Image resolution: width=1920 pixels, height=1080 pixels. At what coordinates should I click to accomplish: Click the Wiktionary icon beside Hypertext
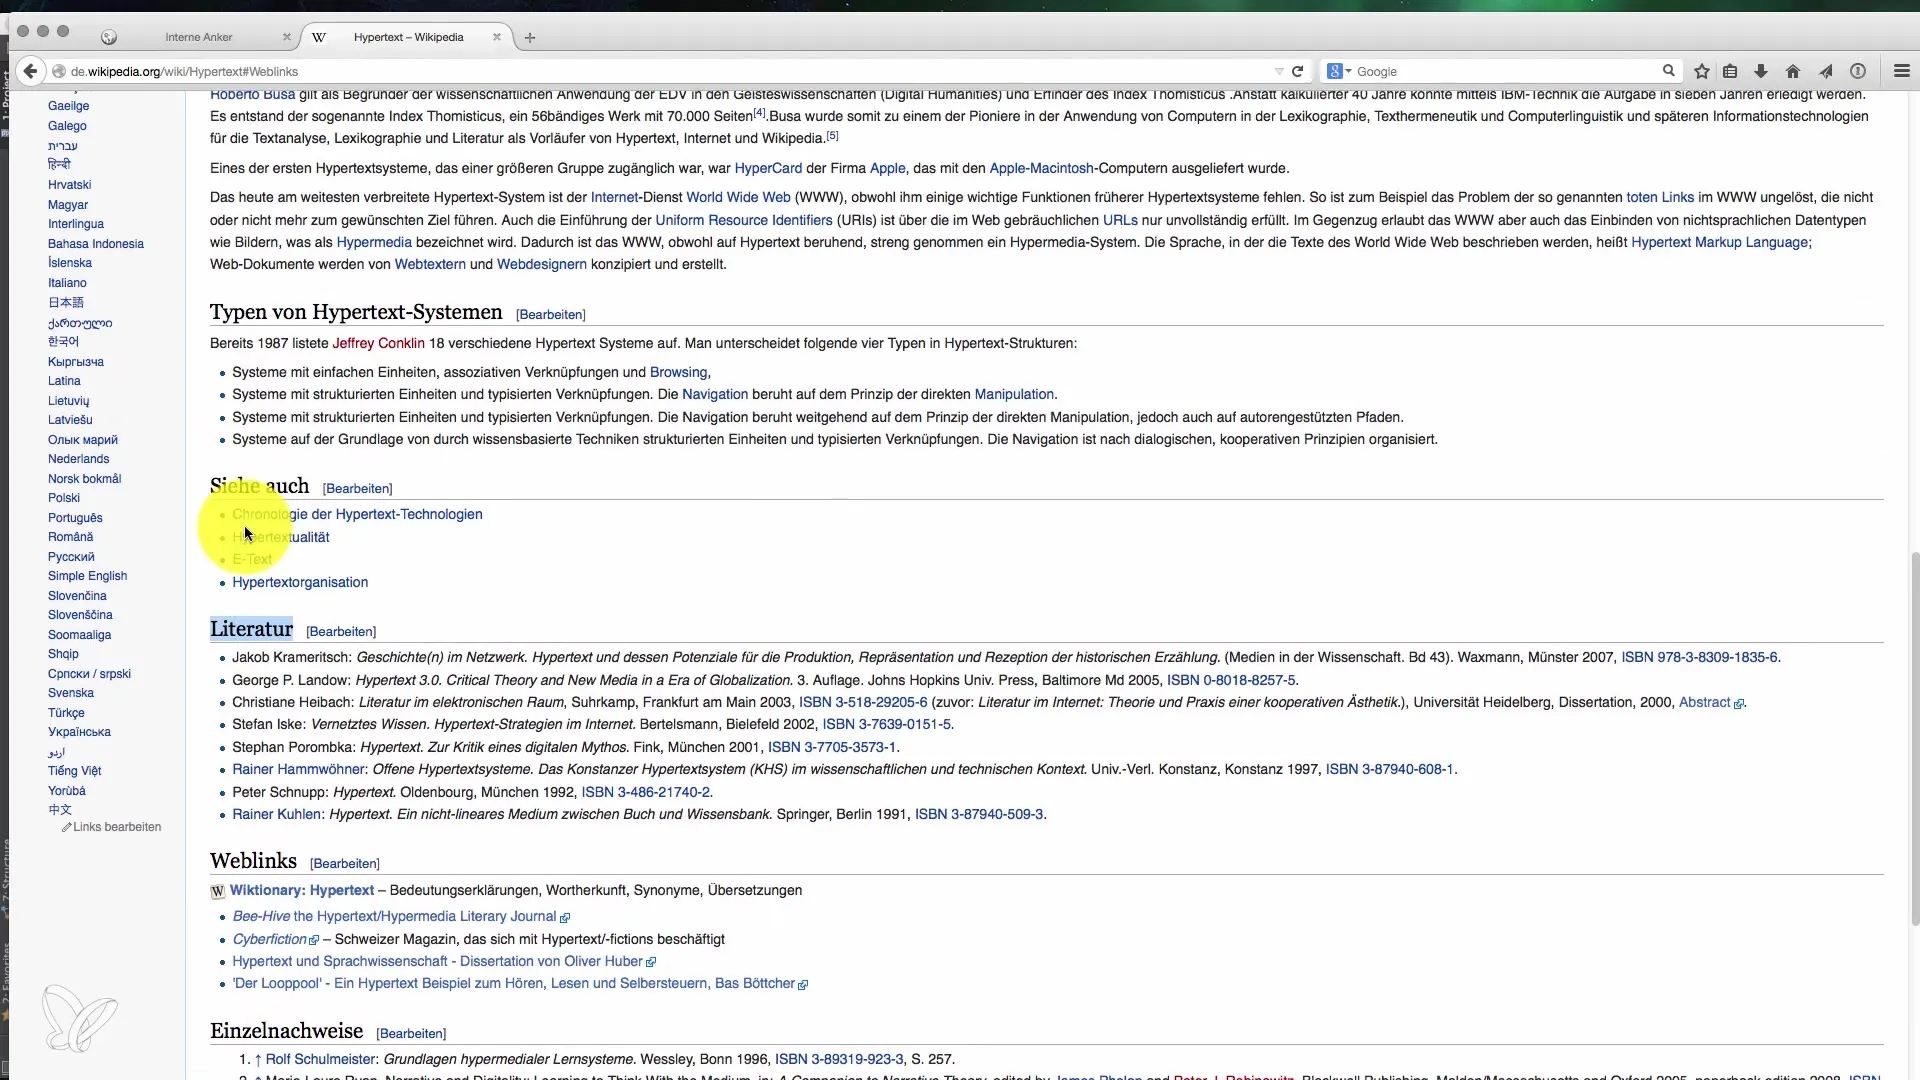coord(217,891)
